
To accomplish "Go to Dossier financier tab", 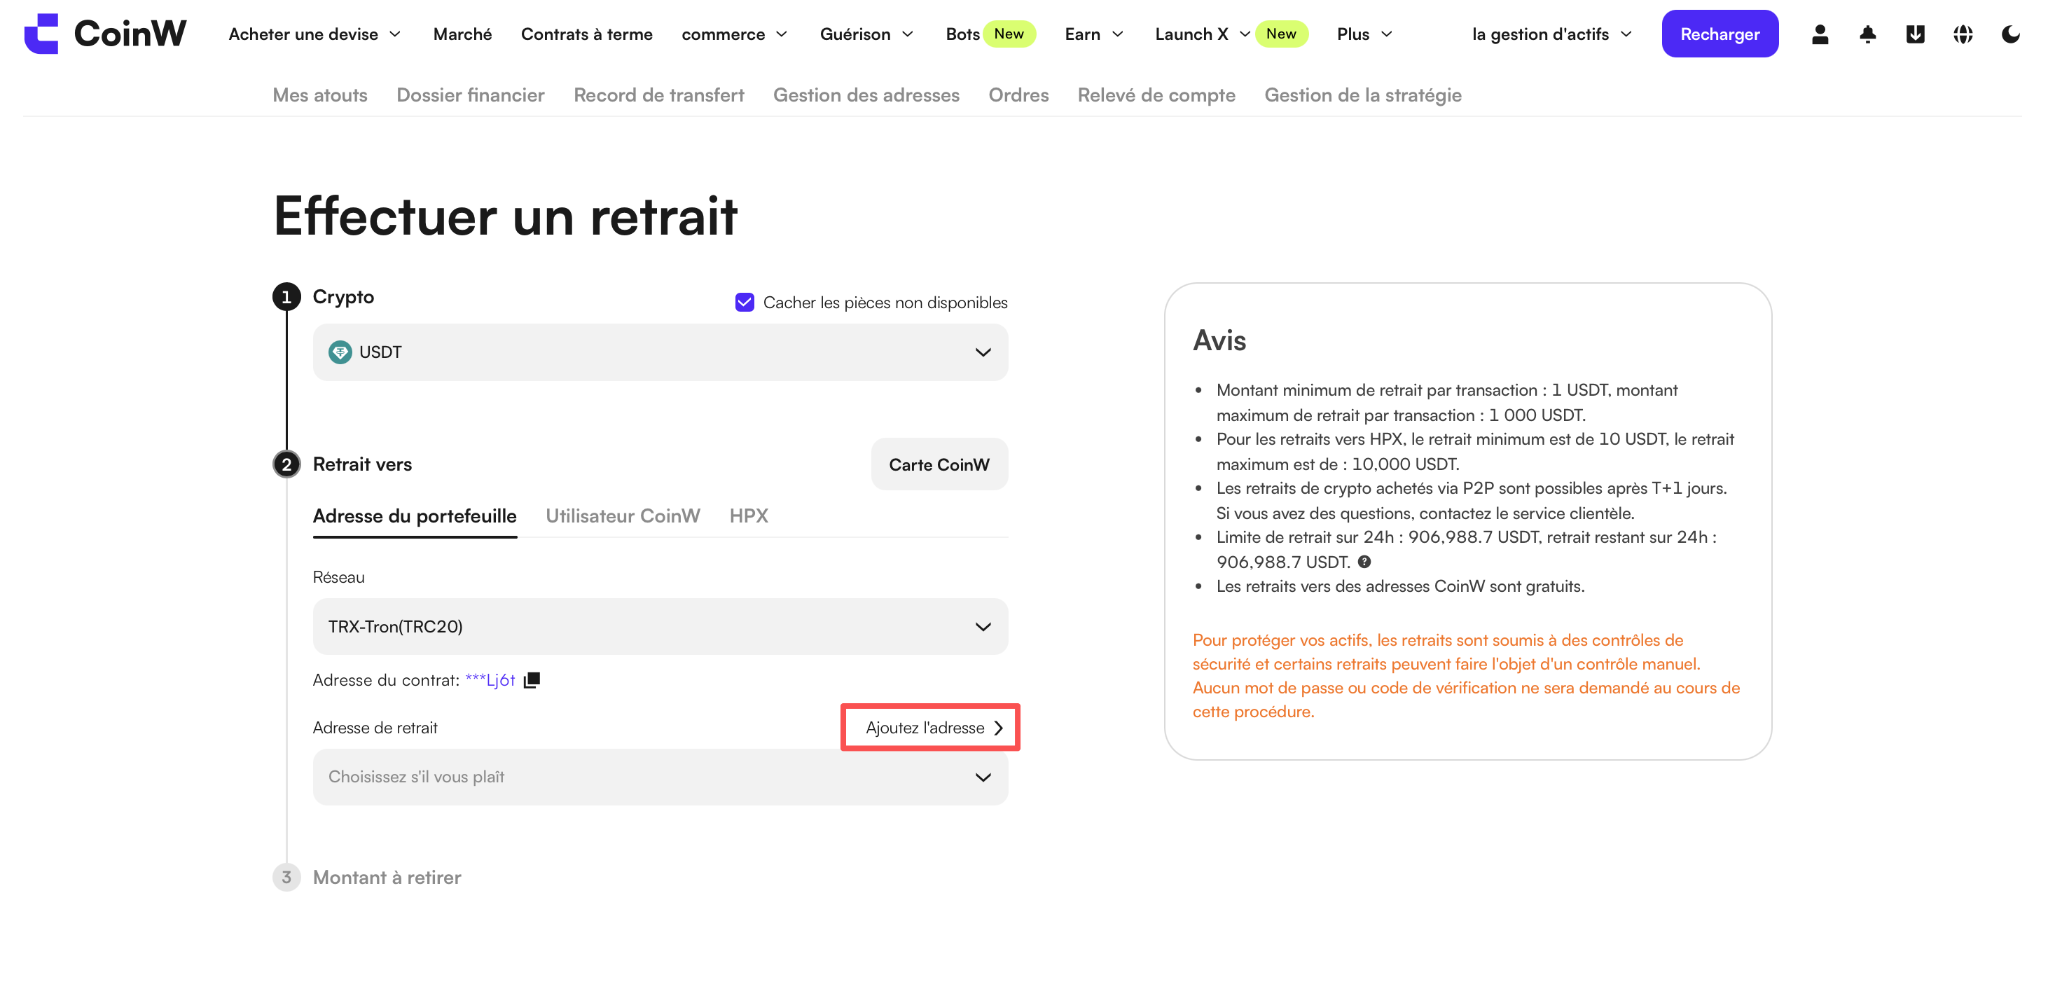I will click(x=471, y=95).
